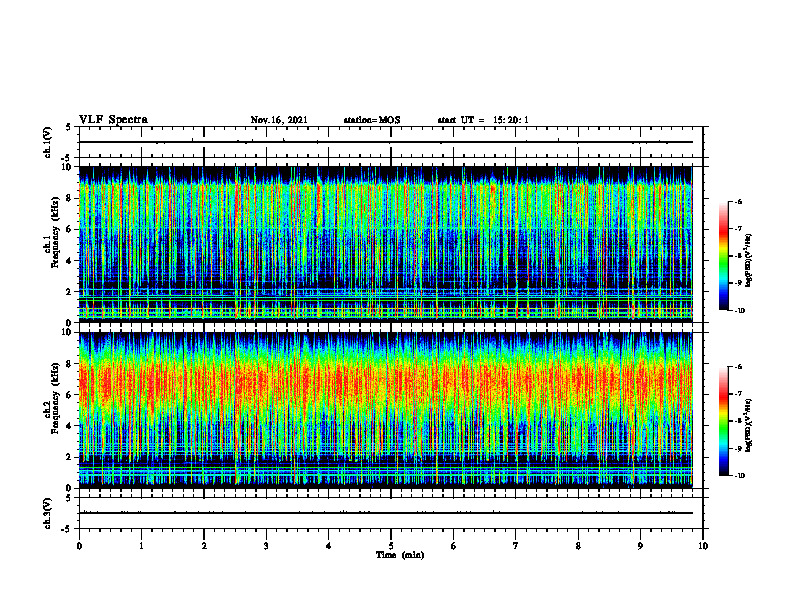Click time axis tick label '9'
This screenshot has width=792, height=612.
pyautogui.click(x=640, y=546)
